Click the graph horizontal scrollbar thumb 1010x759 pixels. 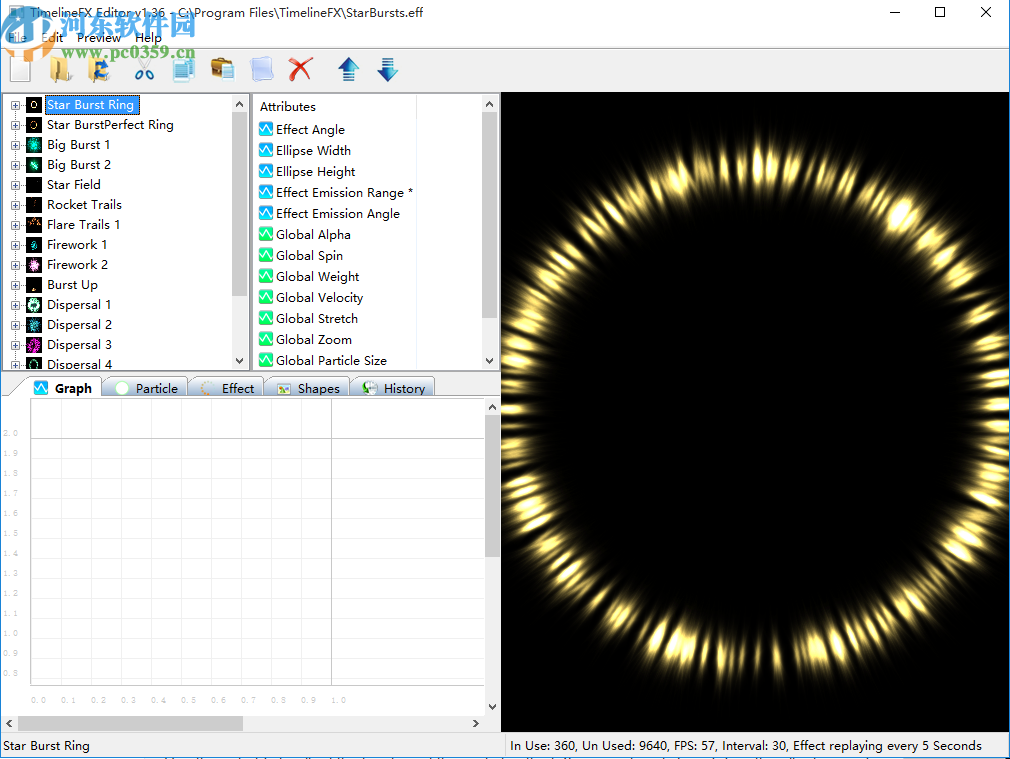tap(130, 723)
